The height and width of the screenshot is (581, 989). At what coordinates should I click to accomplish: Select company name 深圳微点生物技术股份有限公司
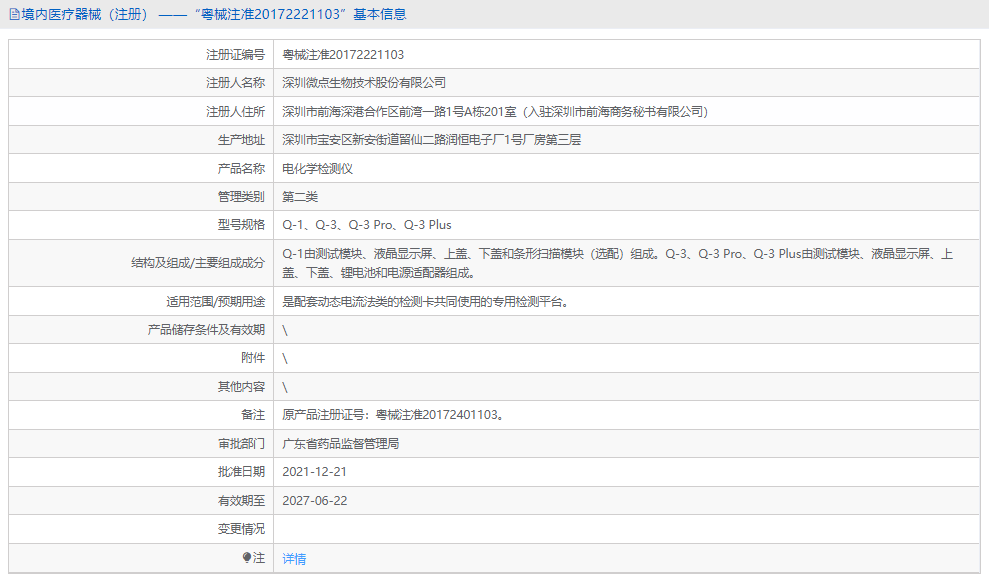(x=364, y=83)
